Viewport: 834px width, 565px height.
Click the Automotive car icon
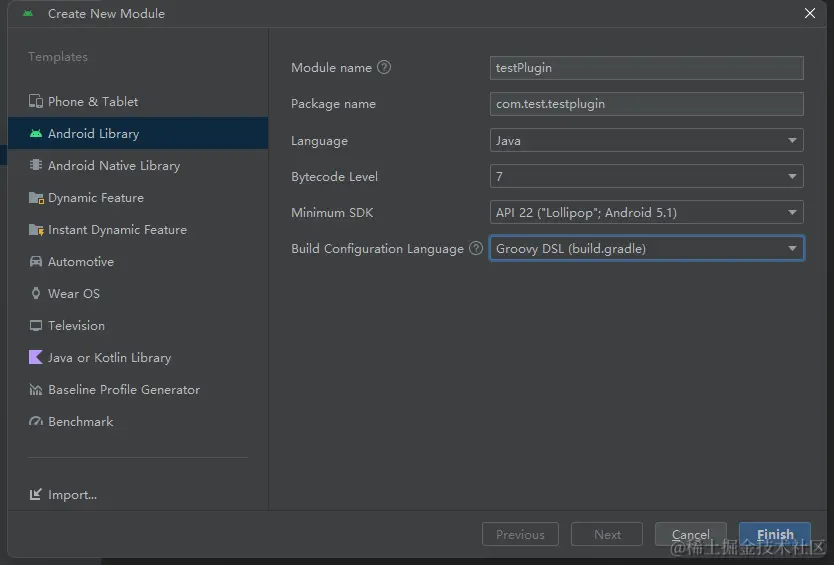coord(36,262)
